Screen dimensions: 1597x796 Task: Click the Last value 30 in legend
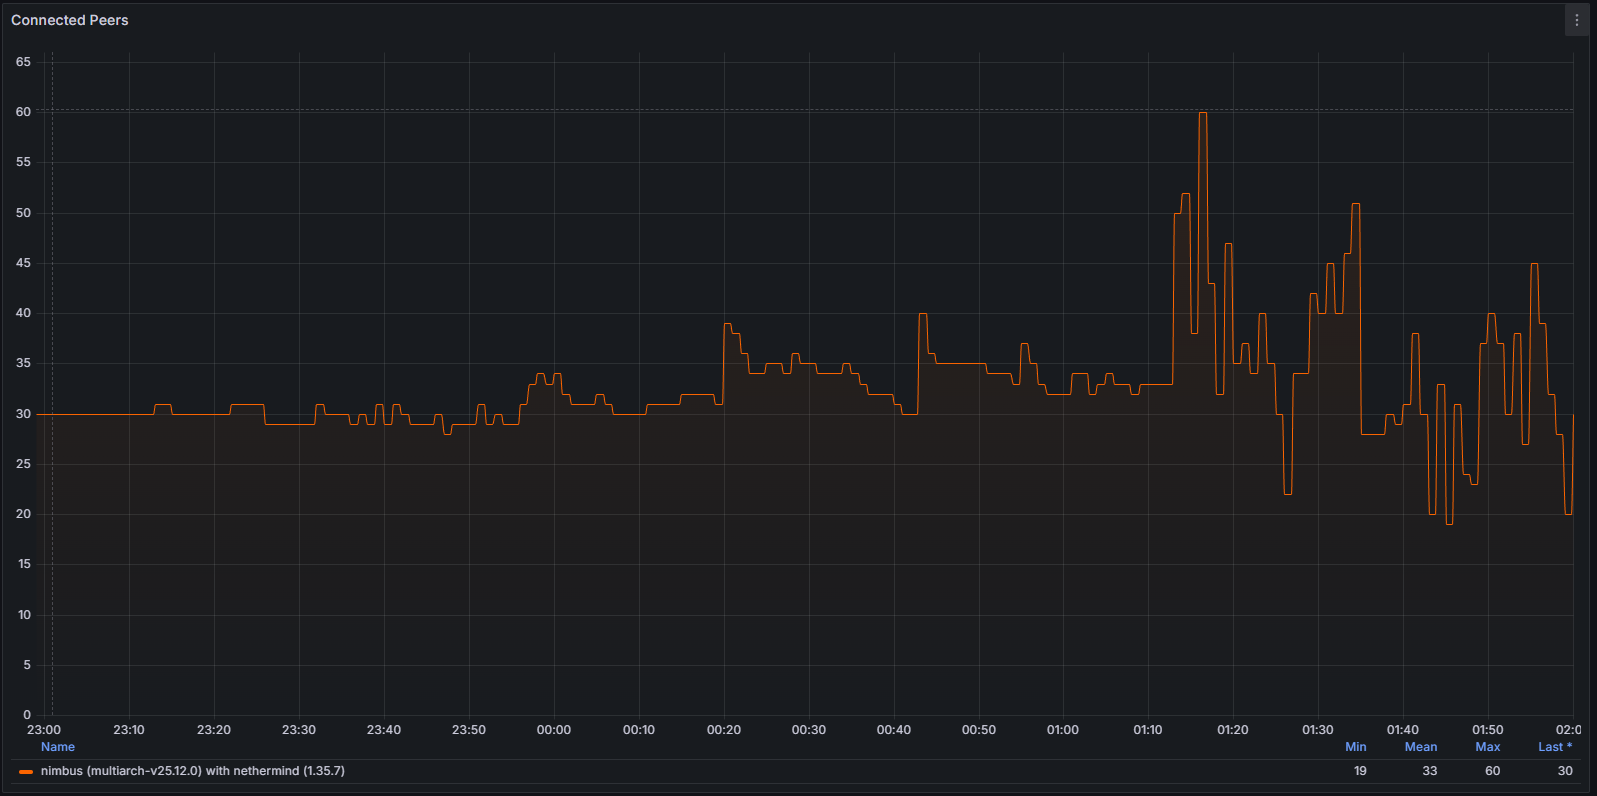(x=1564, y=771)
